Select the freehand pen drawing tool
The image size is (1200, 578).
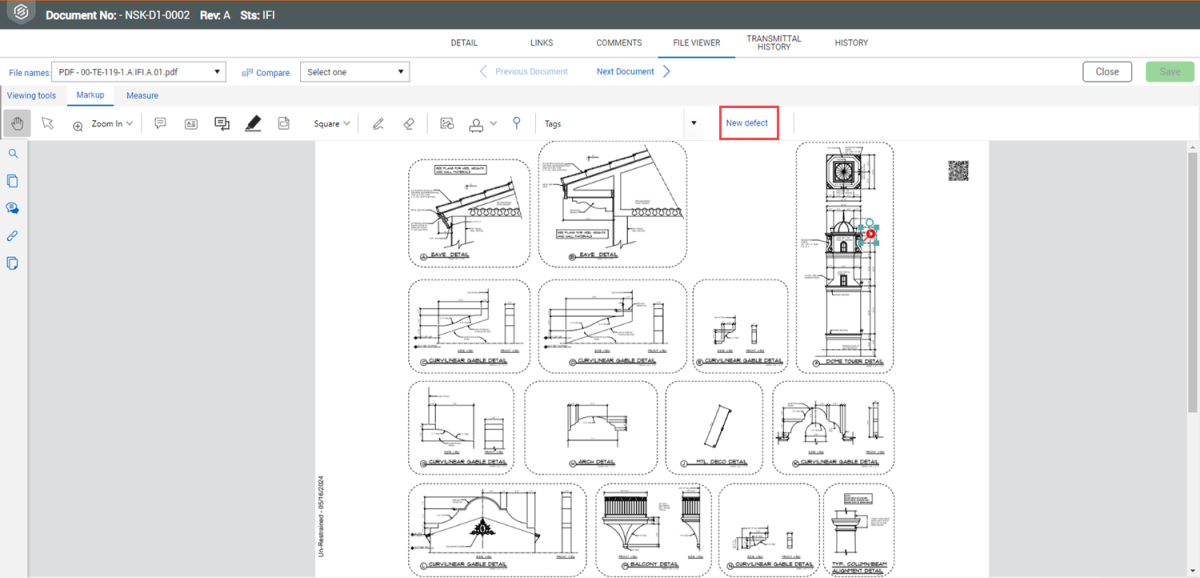(x=378, y=124)
